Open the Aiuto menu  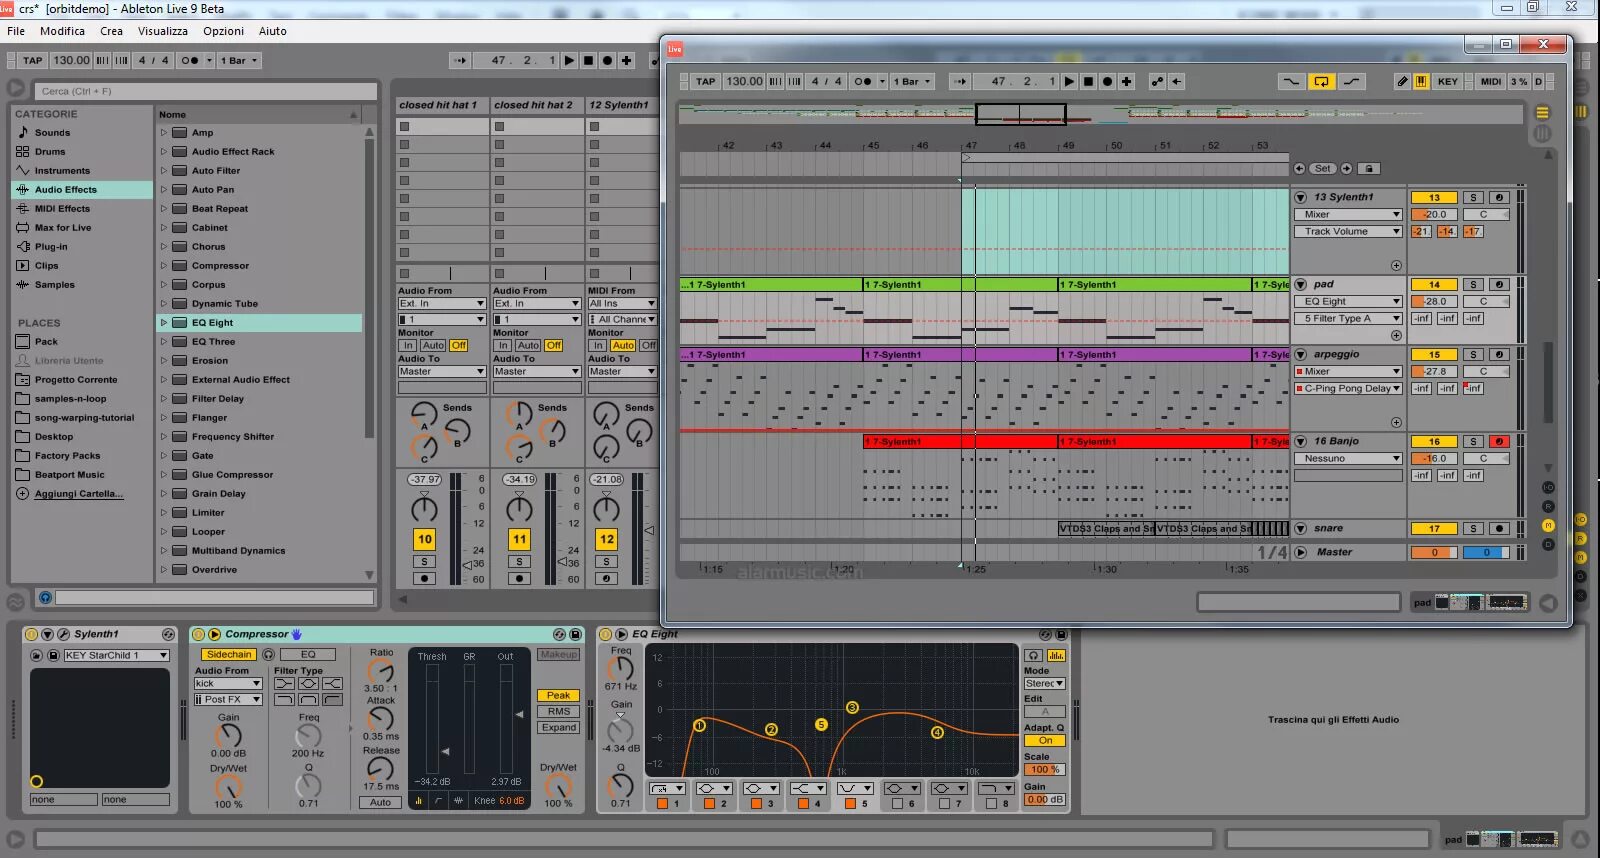(272, 31)
